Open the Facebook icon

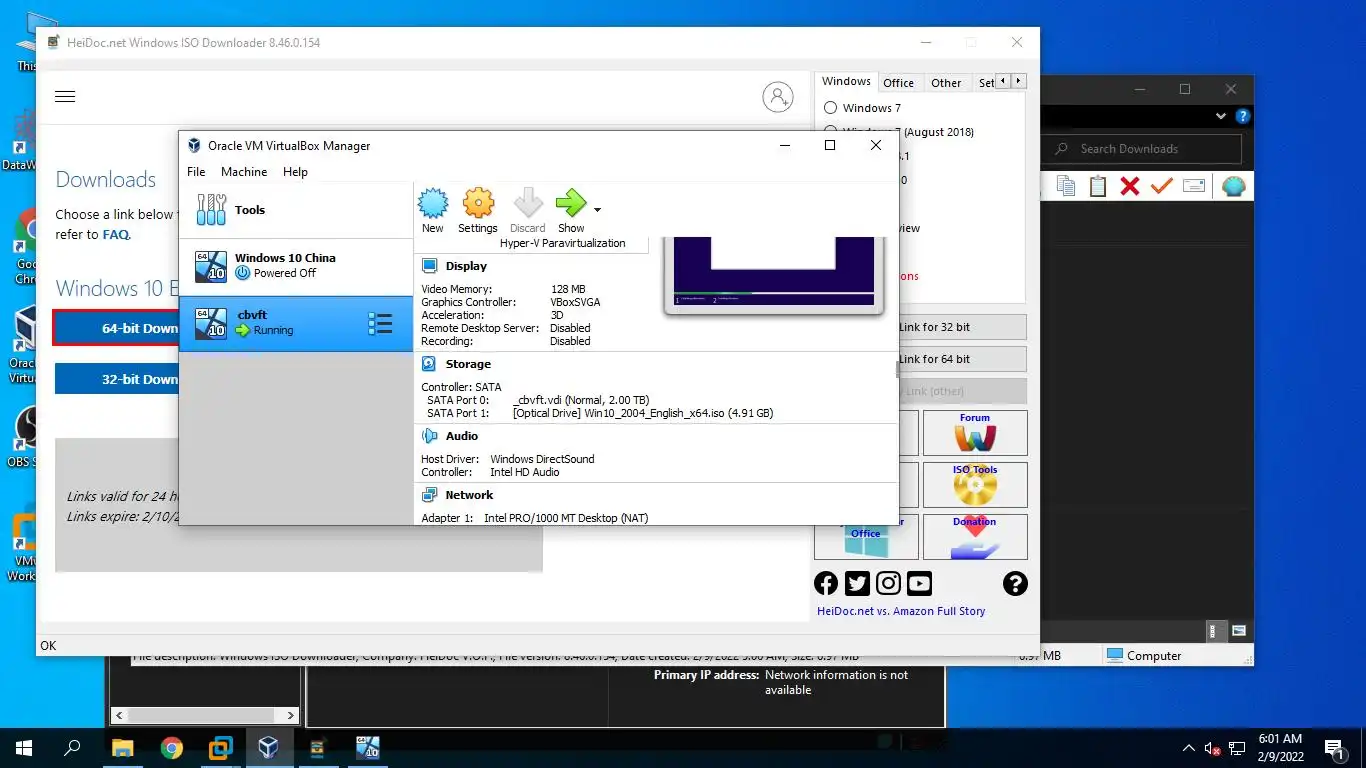[x=826, y=584]
